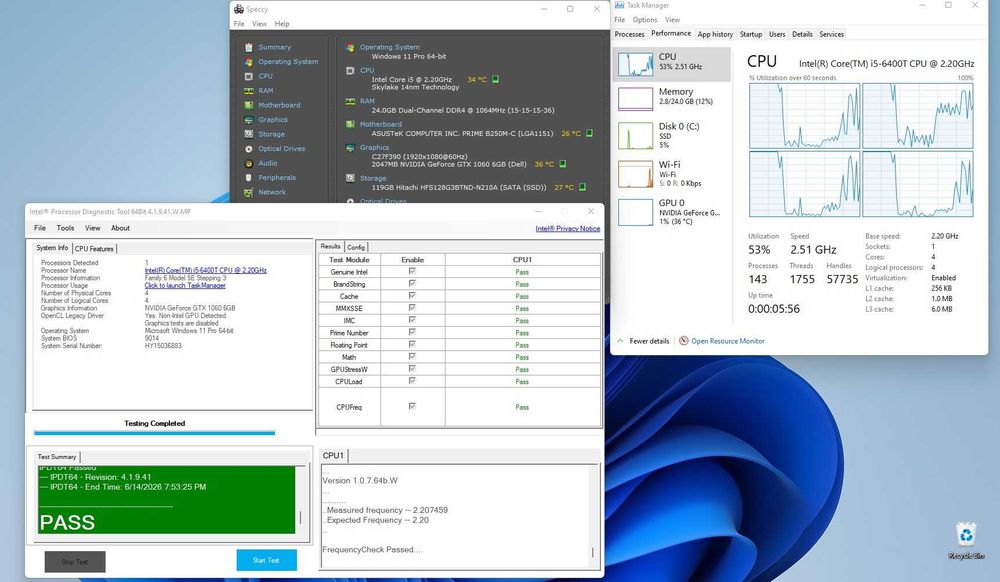
Task: Toggle BrandString test checkbox
Action: pos(412,284)
